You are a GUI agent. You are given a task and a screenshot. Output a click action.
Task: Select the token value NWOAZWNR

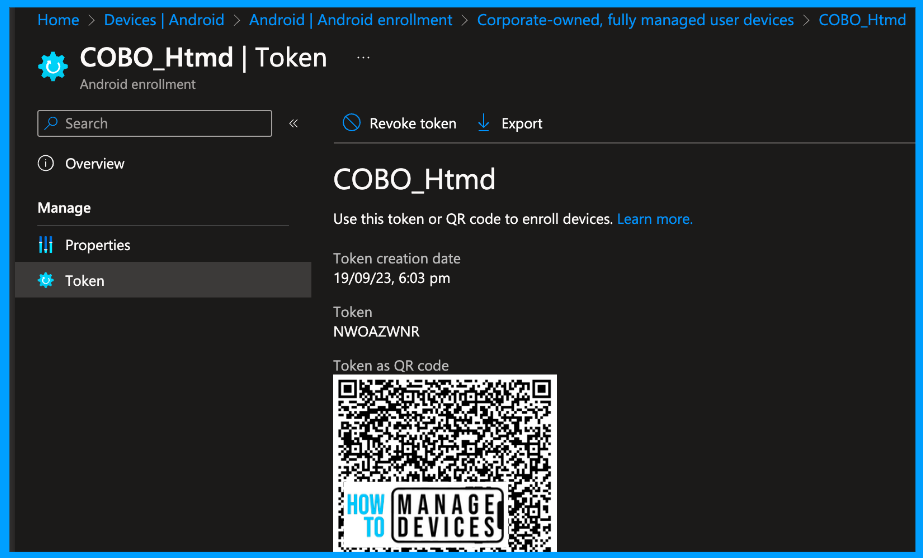[376, 331]
